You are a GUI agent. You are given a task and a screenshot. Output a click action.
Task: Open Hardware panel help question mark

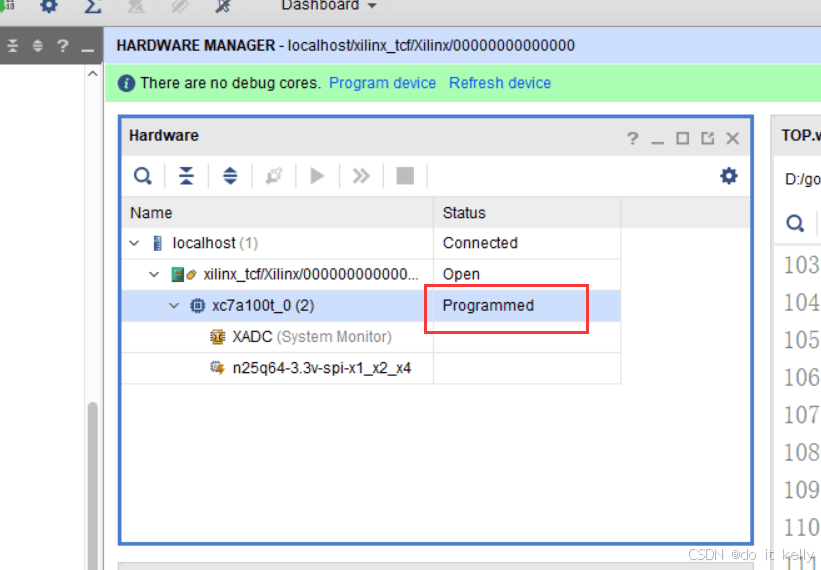click(633, 138)
